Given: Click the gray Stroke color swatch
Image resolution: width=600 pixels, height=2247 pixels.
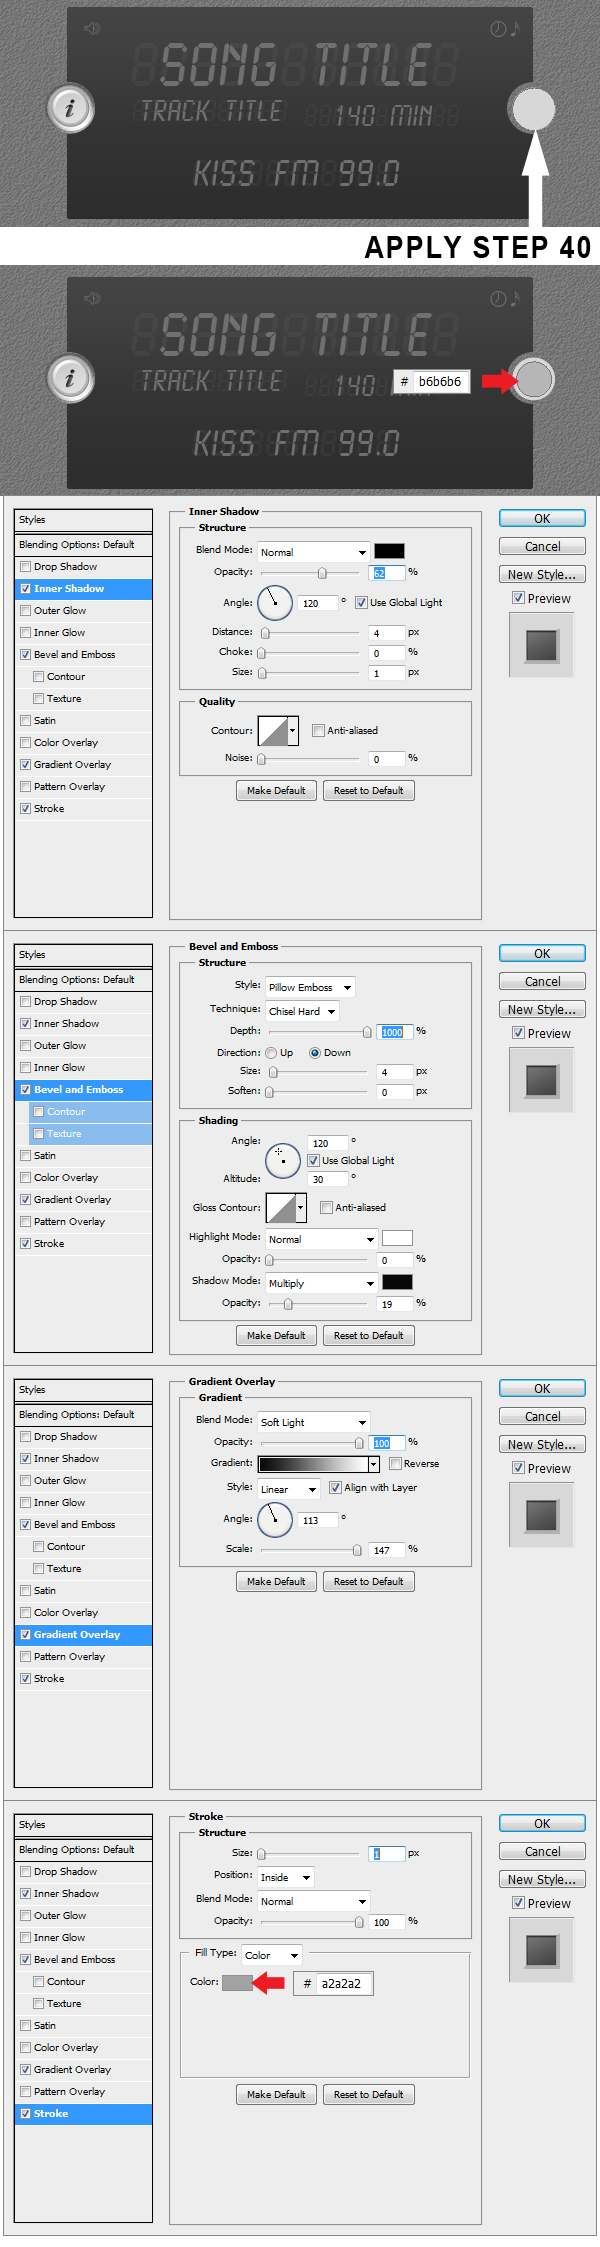Looking at the screenshot, I should 236,1983.
